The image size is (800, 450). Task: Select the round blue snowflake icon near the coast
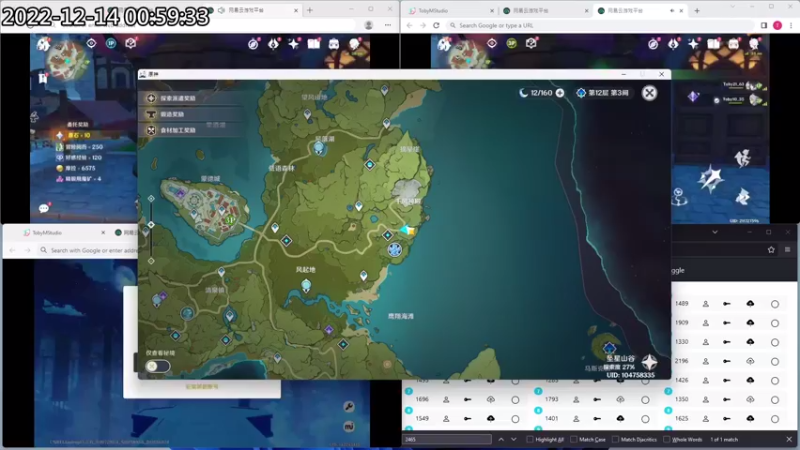pyautogui.click(x=394, y=249)
